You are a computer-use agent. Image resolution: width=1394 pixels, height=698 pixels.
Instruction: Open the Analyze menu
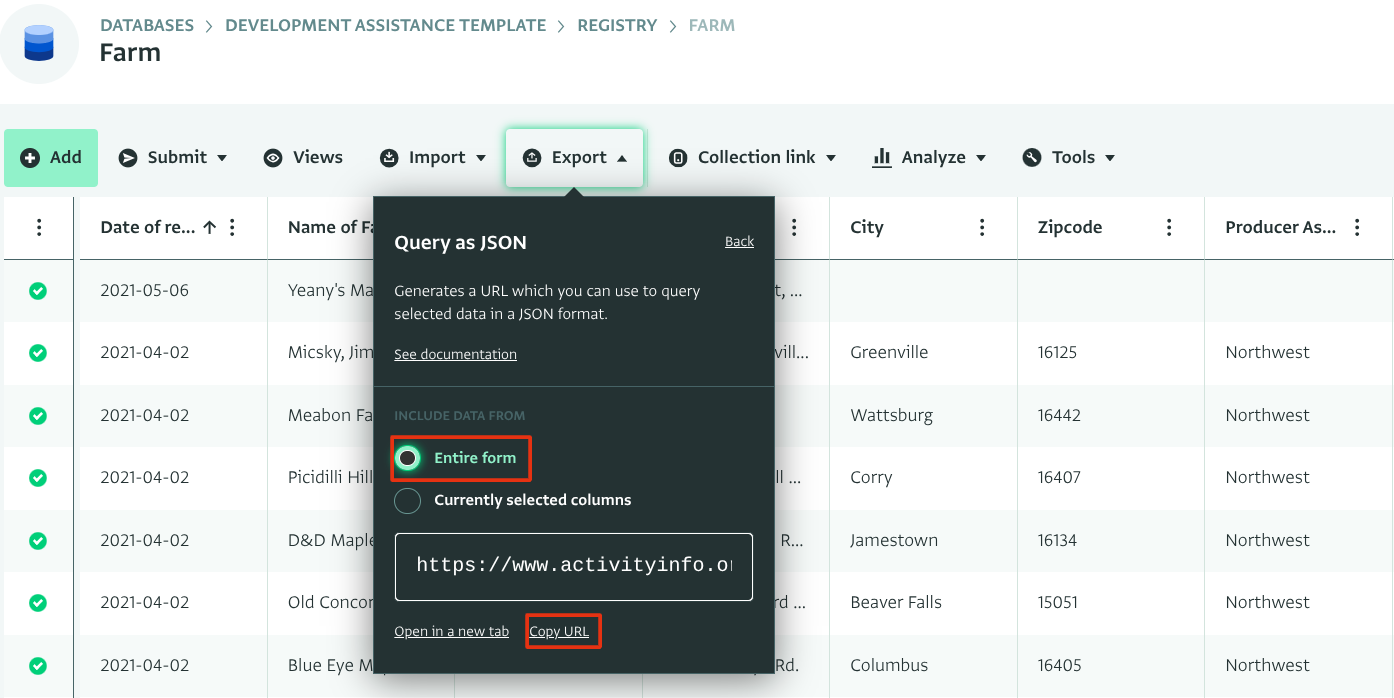[929, 158]
